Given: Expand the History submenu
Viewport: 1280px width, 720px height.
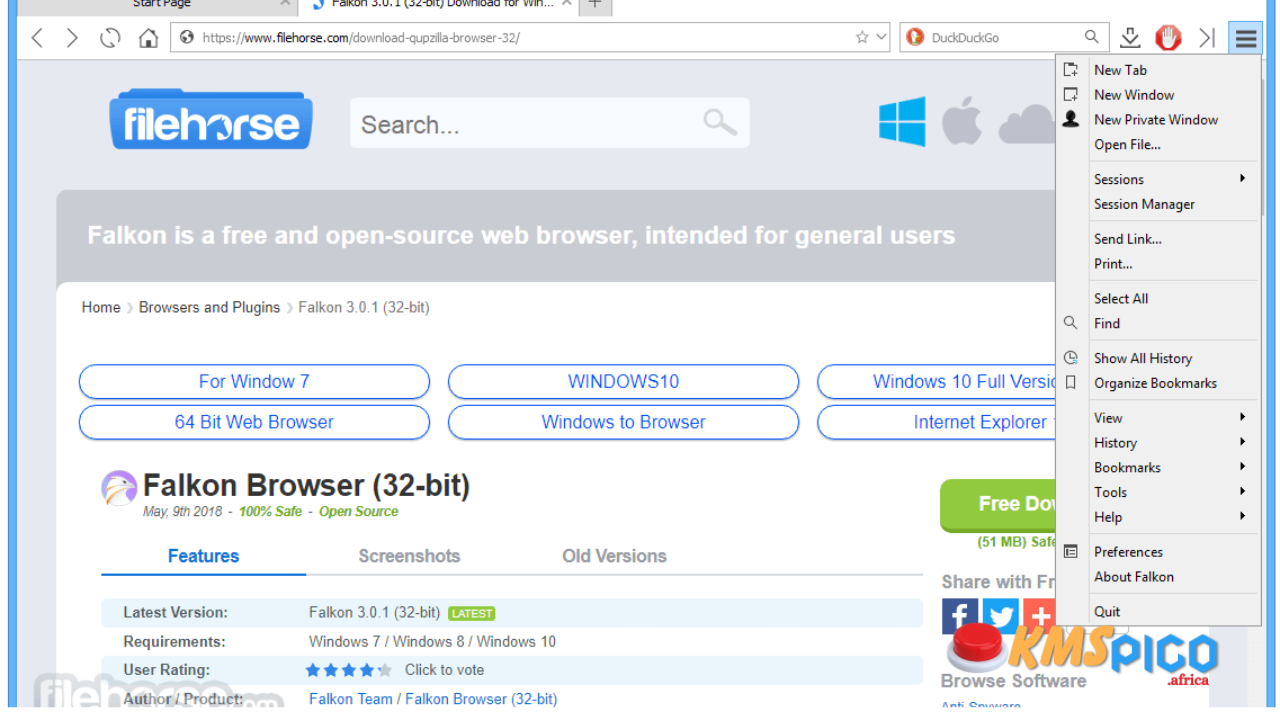Looking at the screenshot, I should click(1158, 443).
